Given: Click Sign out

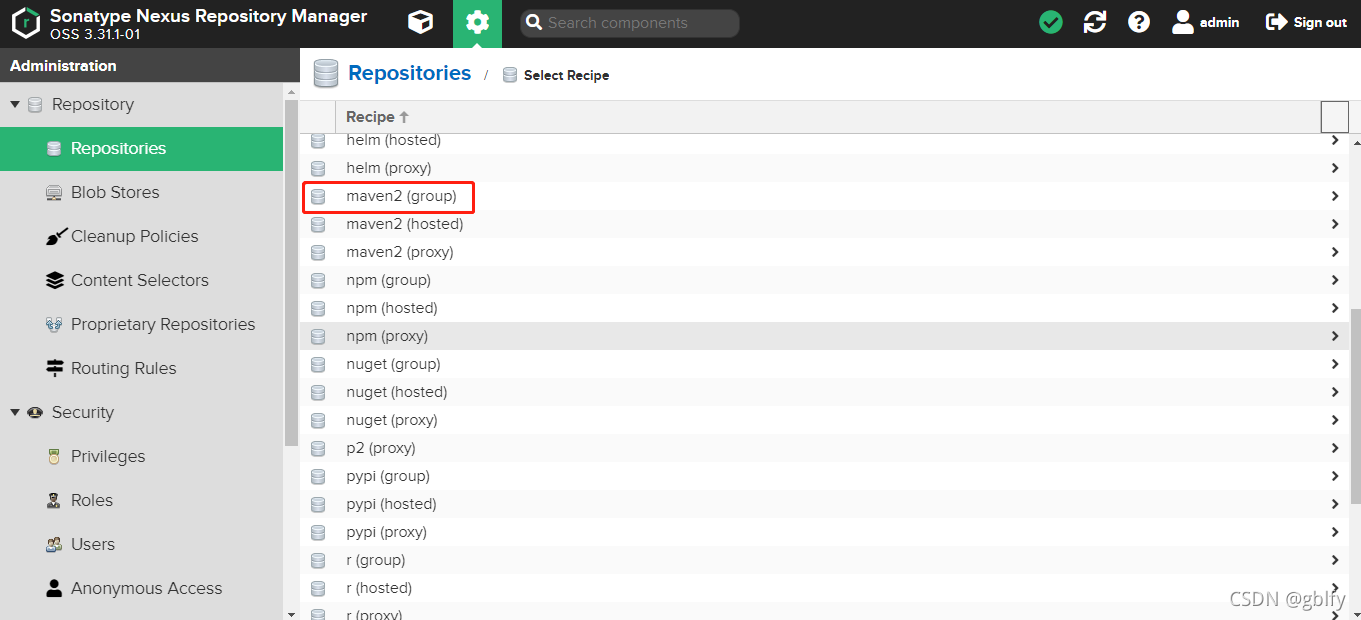Looking at the screenshot, I should pos(1306,22).
